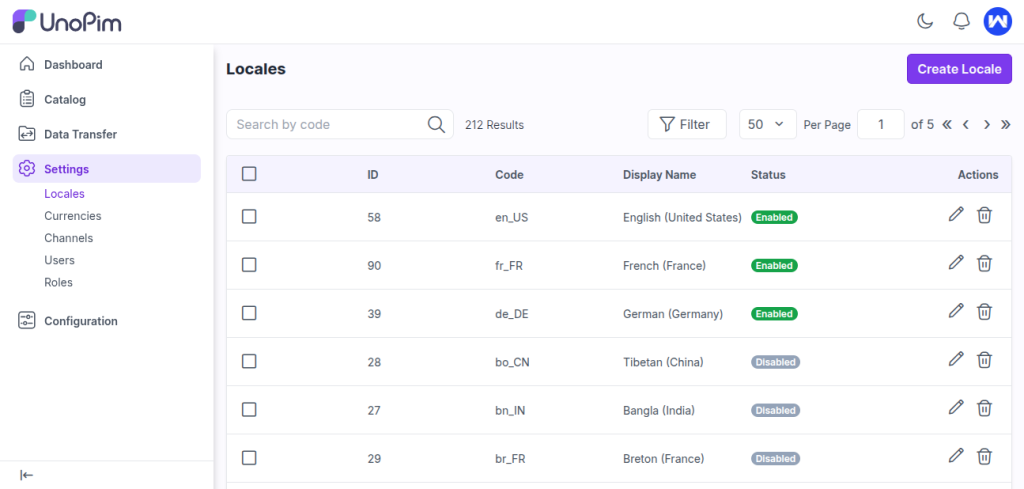Click the Create Locale button
The height and width of the screenshot is (489, 1024).
[x=958, y=69]
